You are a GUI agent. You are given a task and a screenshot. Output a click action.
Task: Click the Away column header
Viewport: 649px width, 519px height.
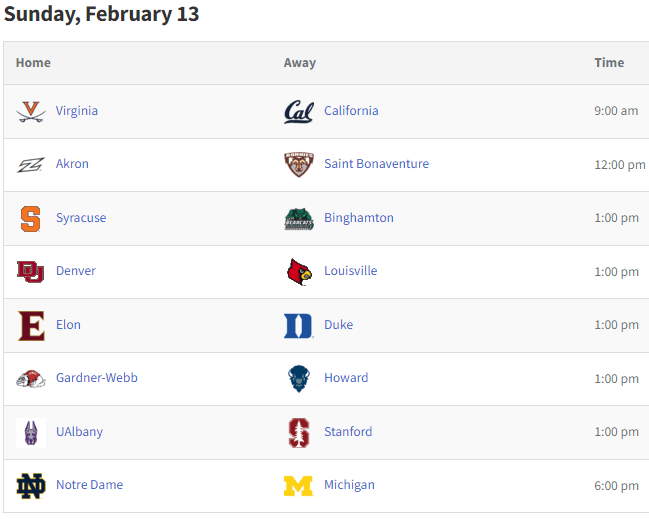coord(300,62)
